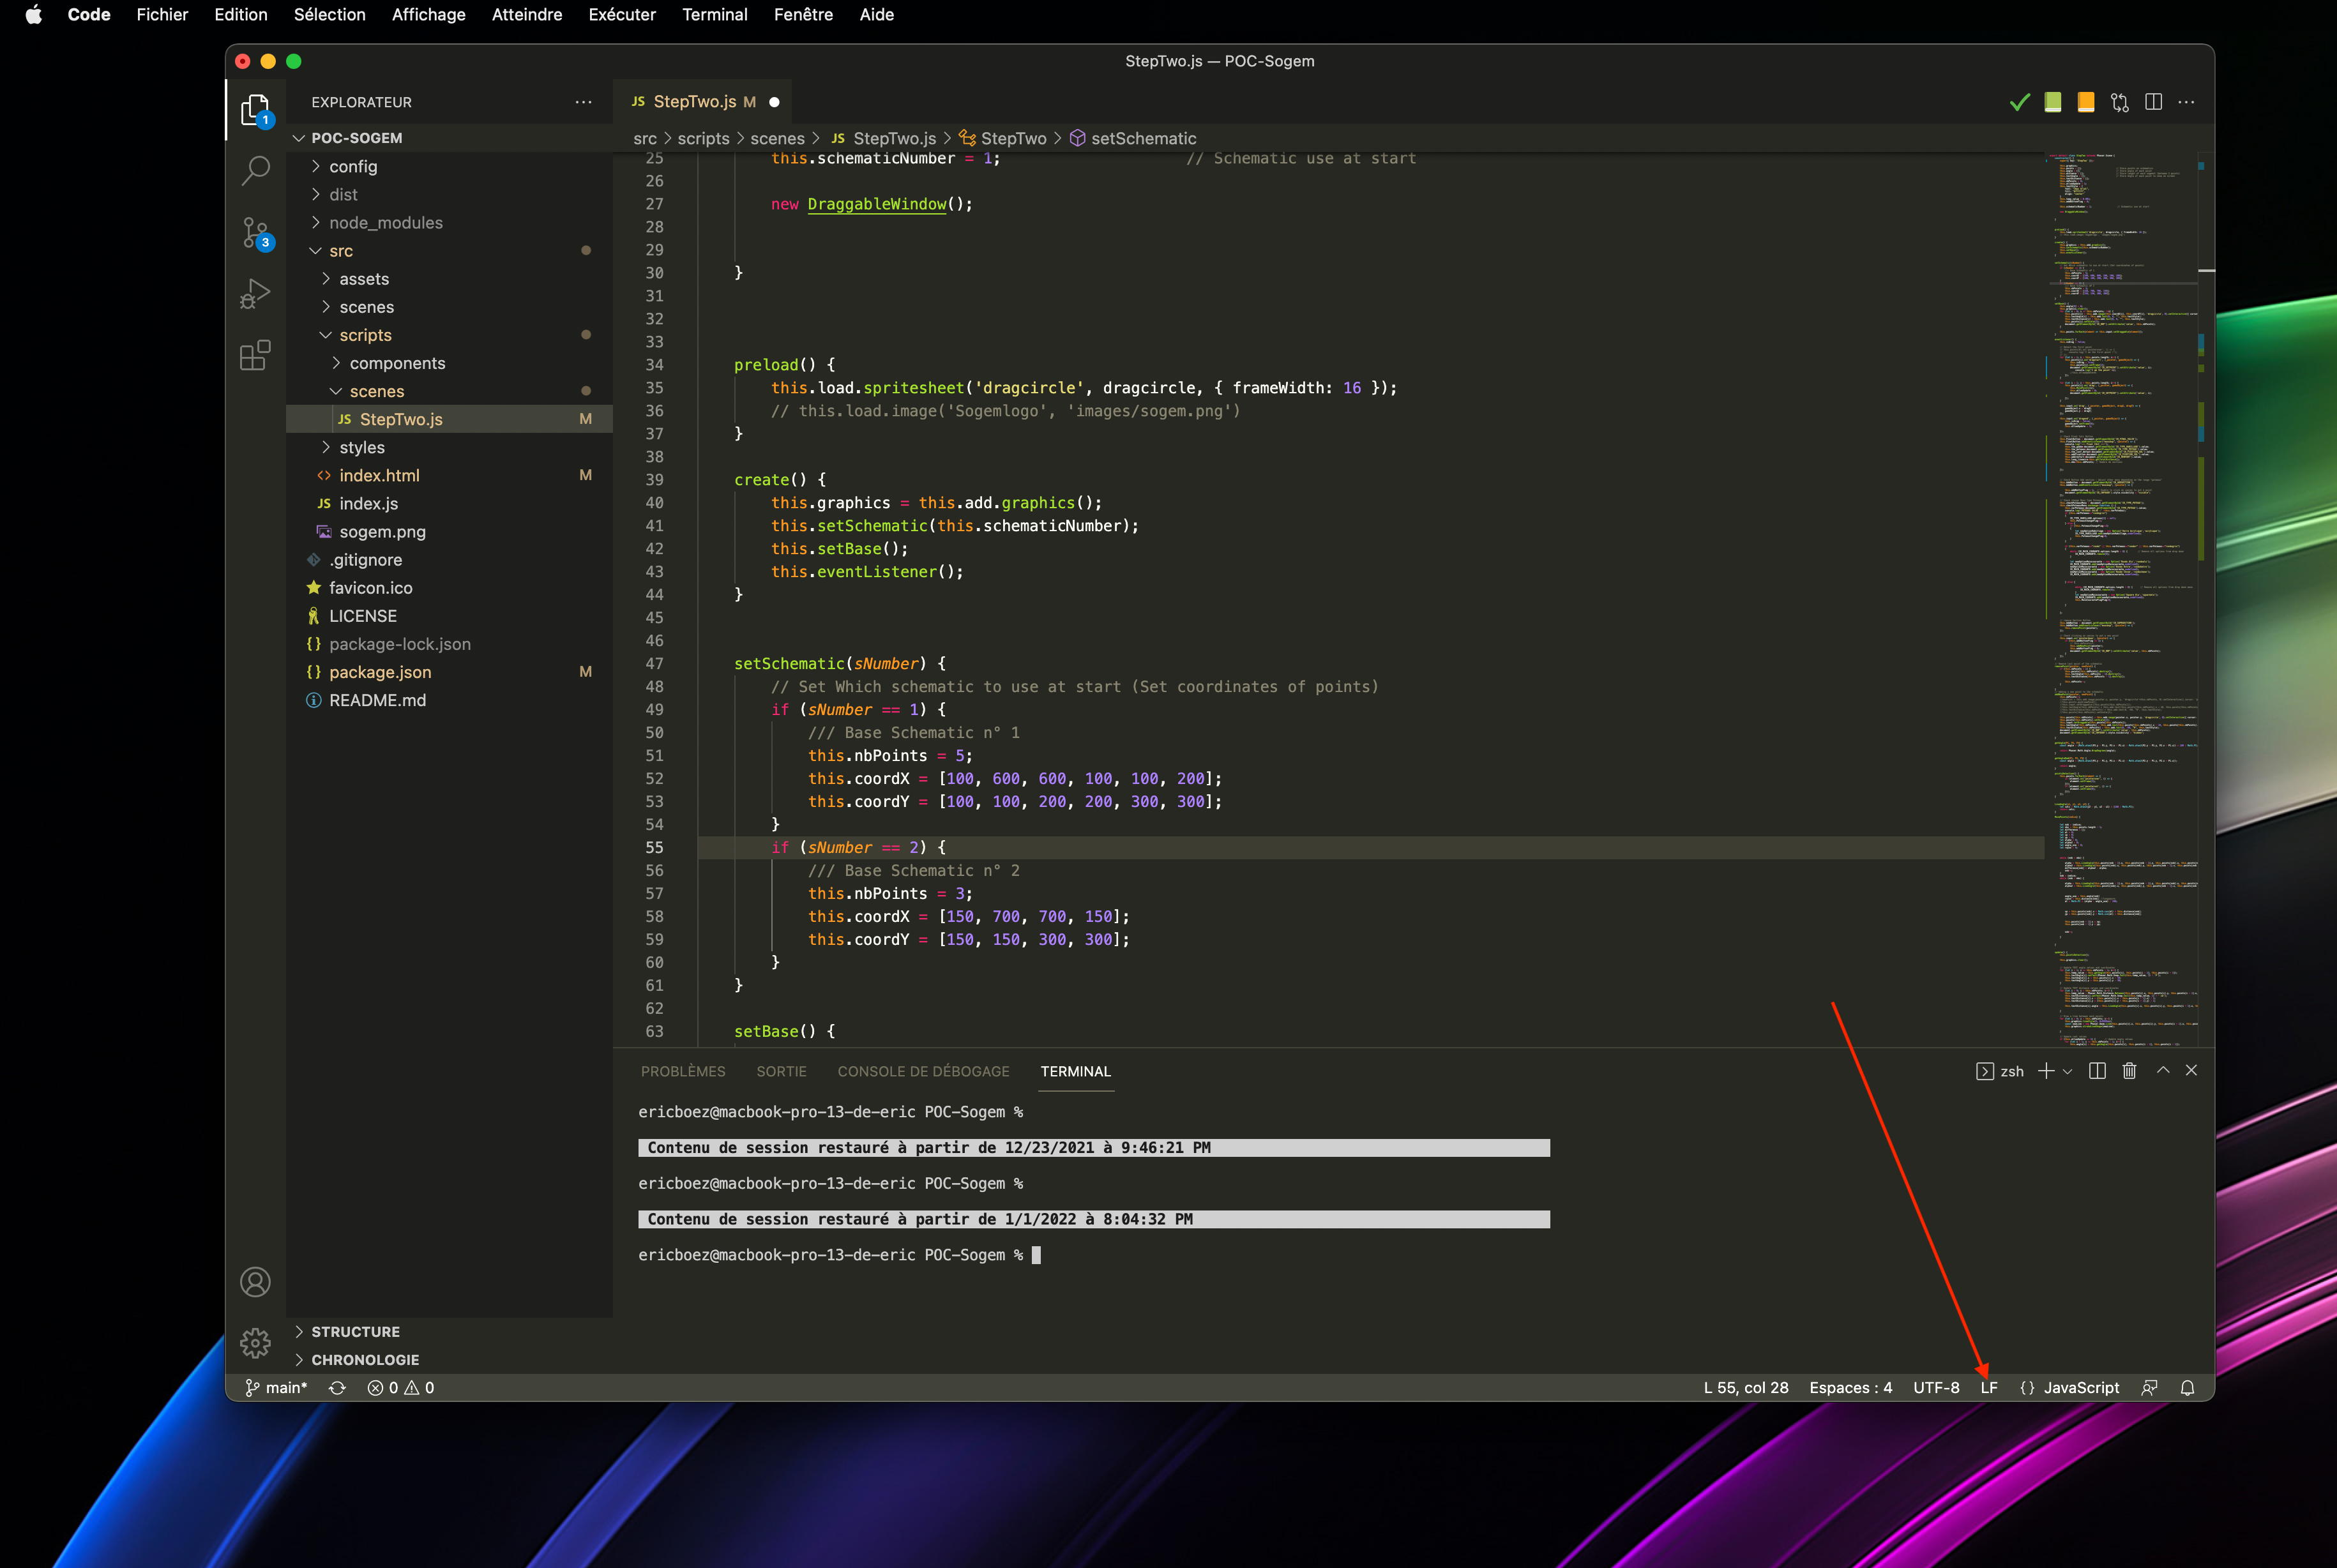Change indentation via Espaces : 4

1850,1388
